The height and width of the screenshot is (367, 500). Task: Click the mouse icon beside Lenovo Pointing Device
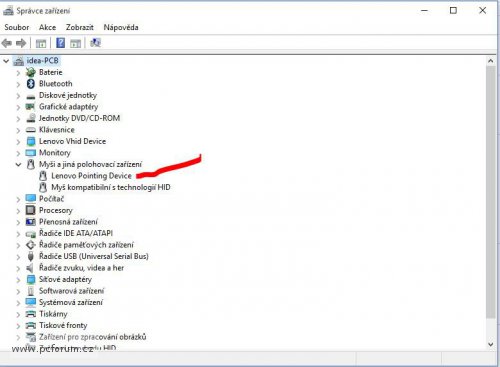tap(43, 176)
